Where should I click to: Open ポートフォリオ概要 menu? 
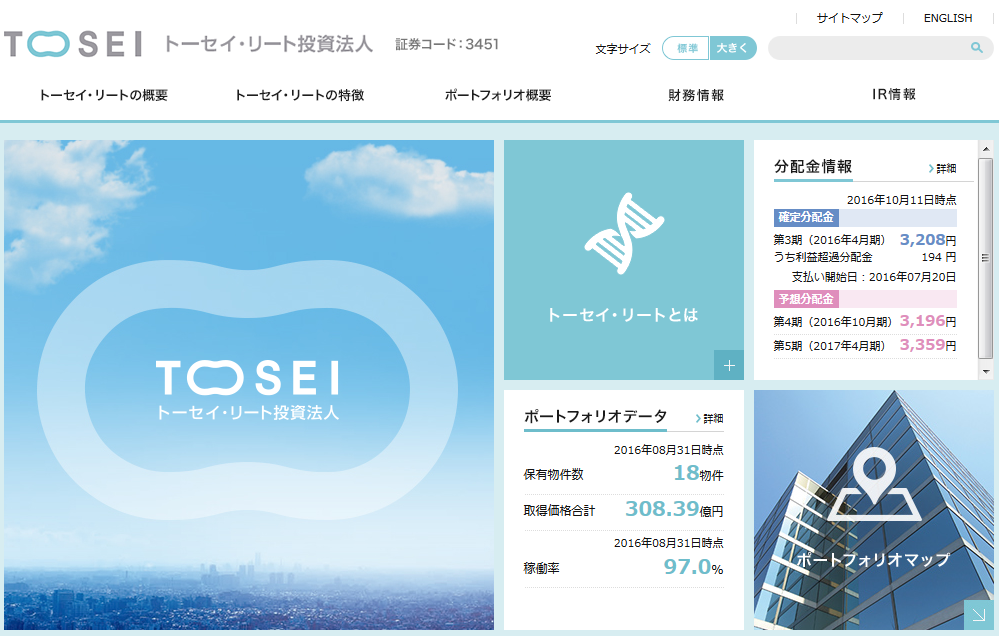(x=497, y=96)
